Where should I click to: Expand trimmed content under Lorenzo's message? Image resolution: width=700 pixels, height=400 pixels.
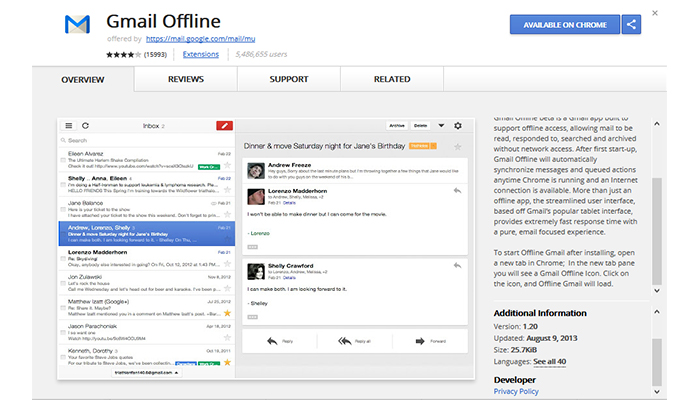(x=253, y=247)
